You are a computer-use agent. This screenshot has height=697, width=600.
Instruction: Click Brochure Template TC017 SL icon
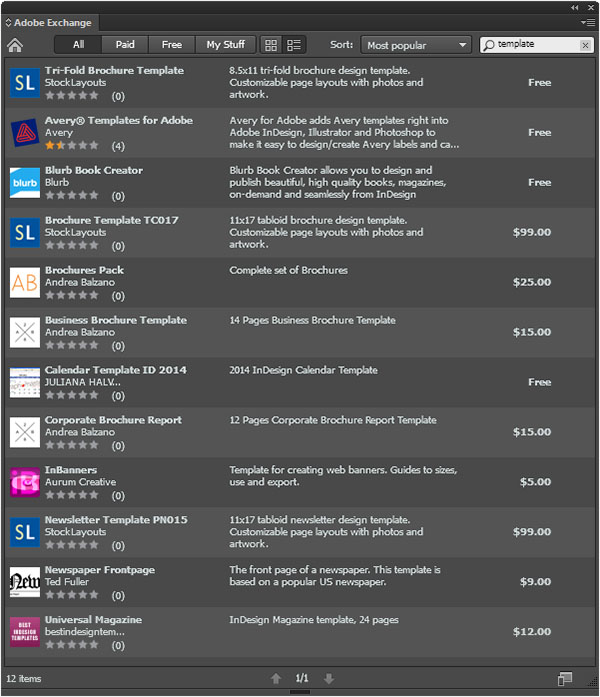[25, 232]
